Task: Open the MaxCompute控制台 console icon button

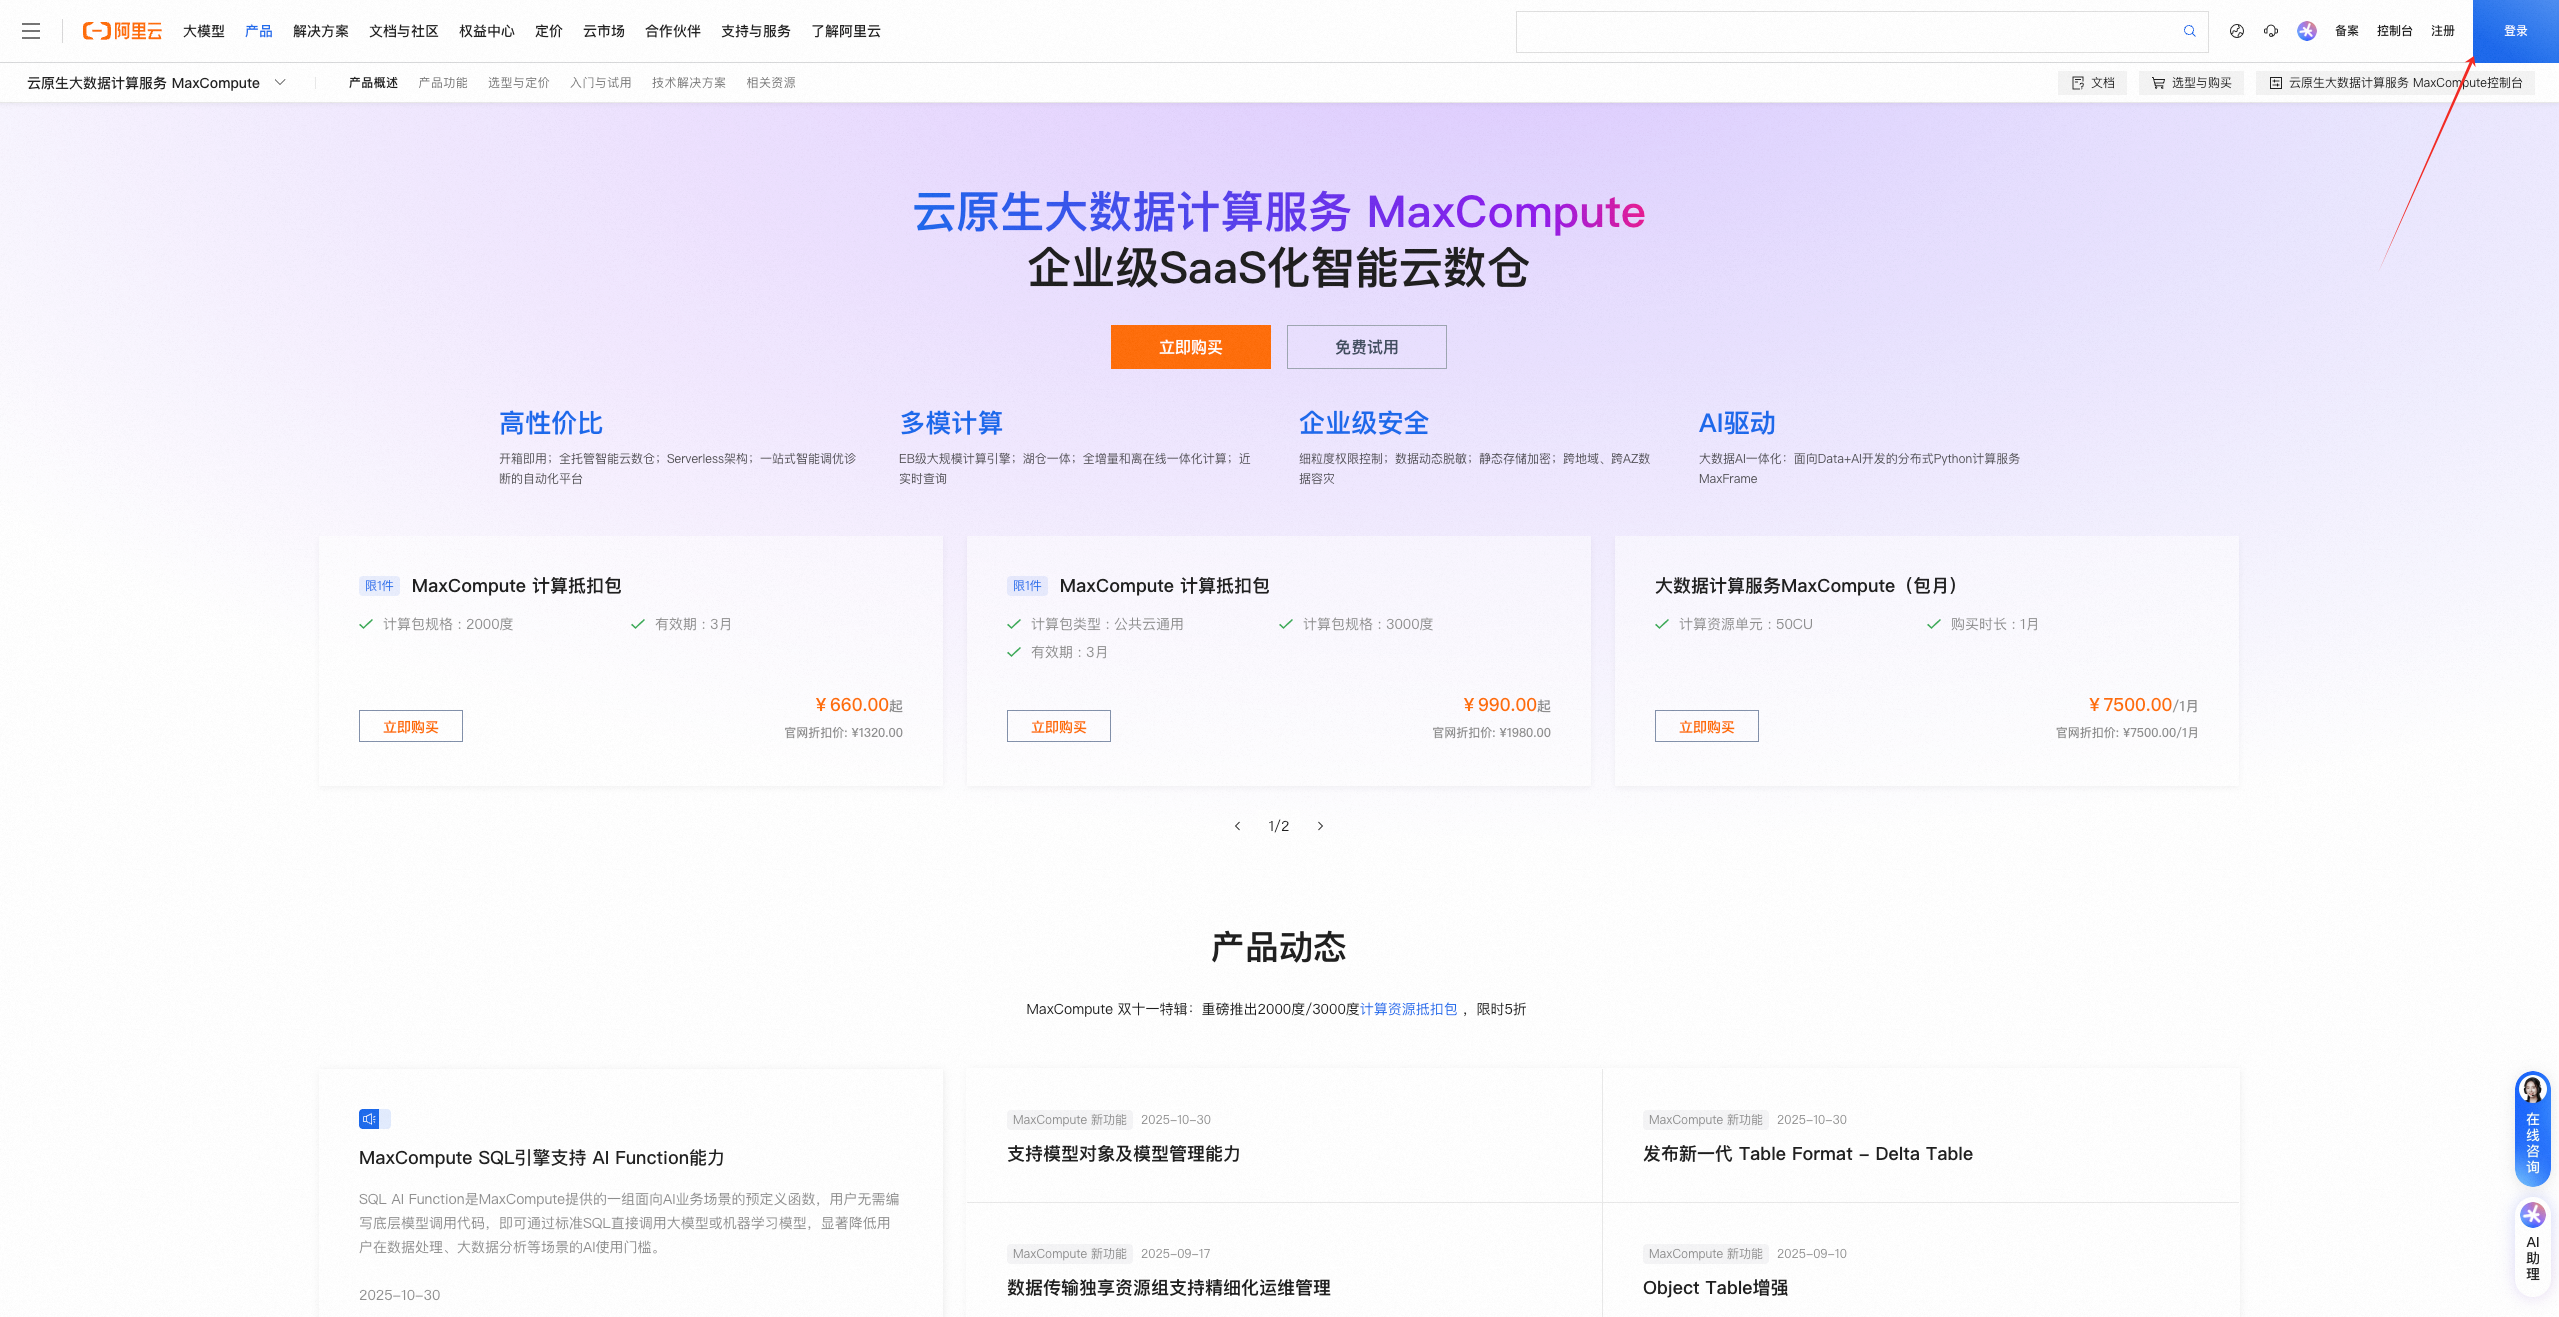Action: [x=2394, y=83]
